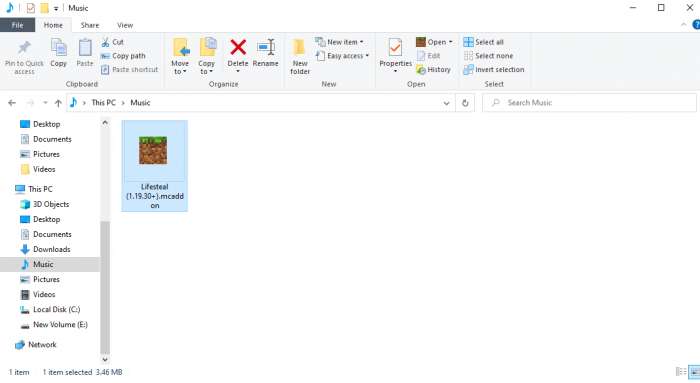Go back with the left arrow
Image resolution: width=700 pixels, height=383 pixels.
tap(12, 103)
